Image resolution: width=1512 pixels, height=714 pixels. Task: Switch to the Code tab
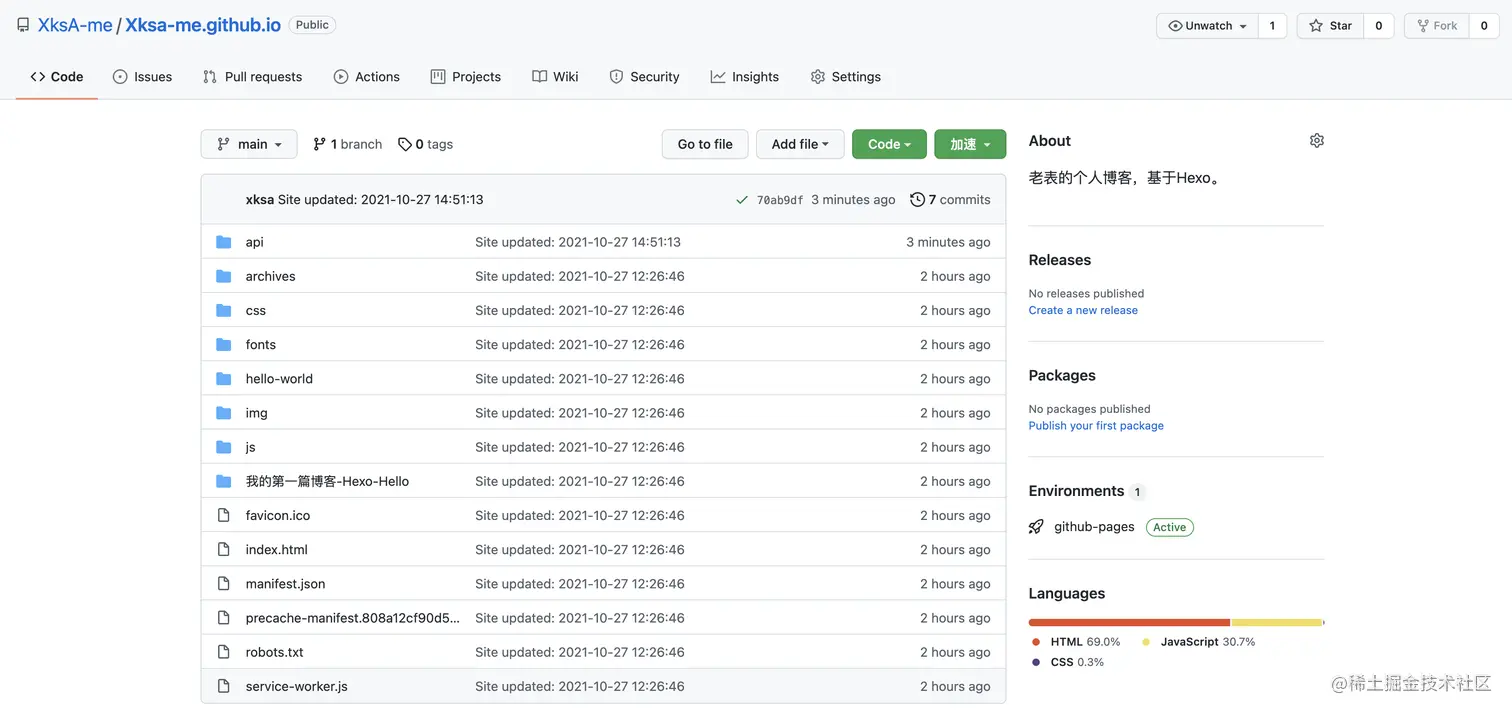(57, 77)
